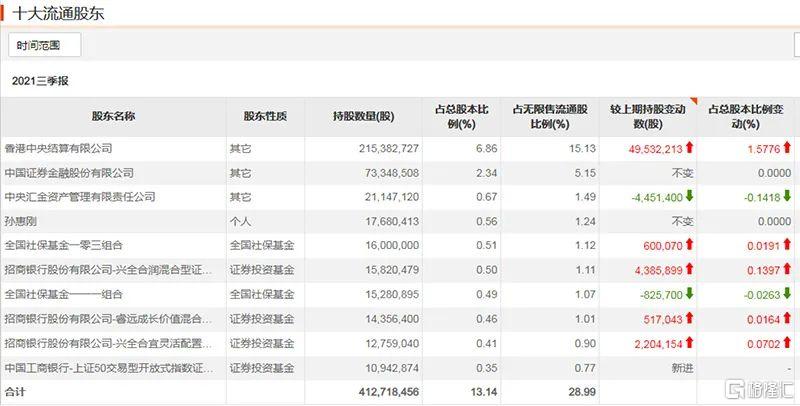The height and width of the screenshot is (406, 800).
Task: Click shareholder 招商银行-兴全合宜灵活配置 fund
Action: (109, 343)
